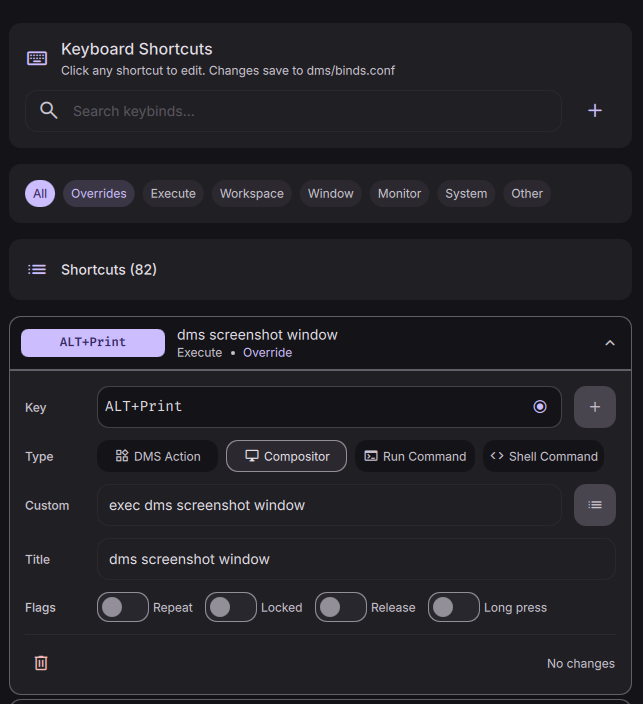This screenshot has width=643, height=704.
Task: Filter shortcuts by Workspace
Action: pos(252,194)
